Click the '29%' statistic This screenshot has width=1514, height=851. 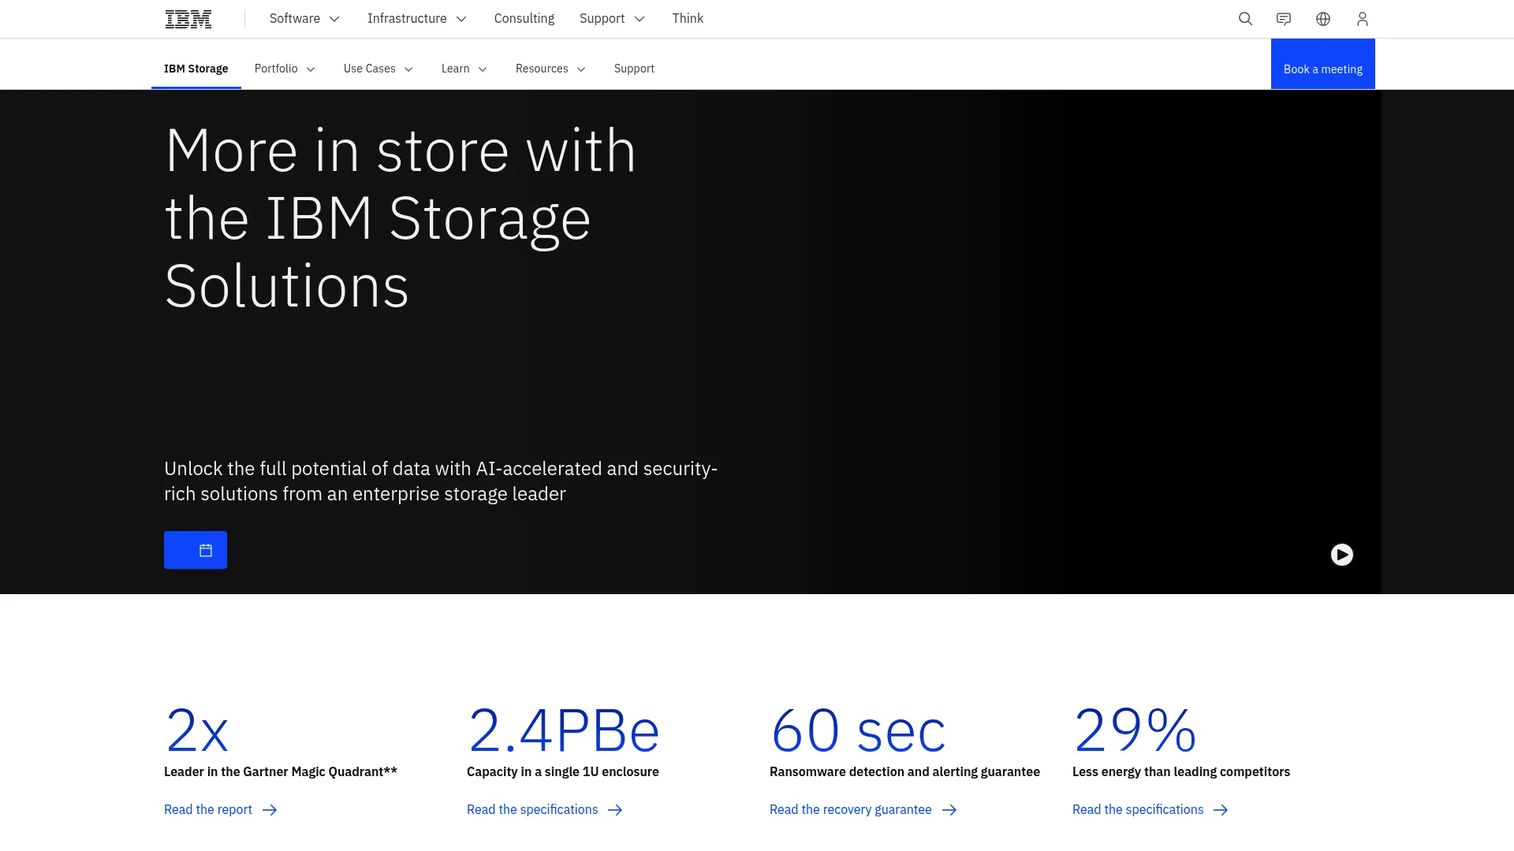tap(1135, 731)
